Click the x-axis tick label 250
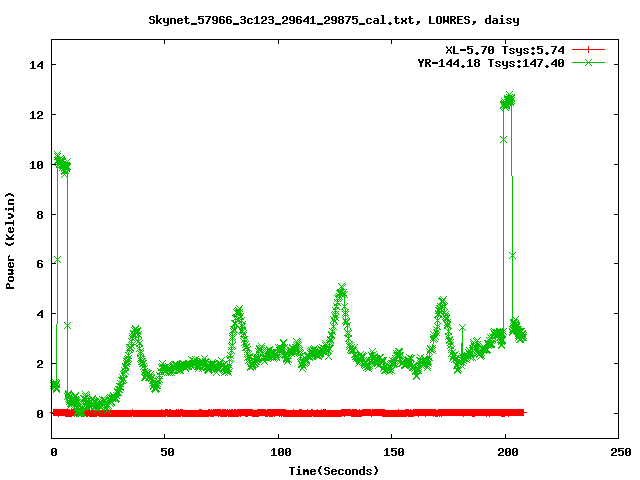The image size is (640, 480). click(x=620, y=452)
